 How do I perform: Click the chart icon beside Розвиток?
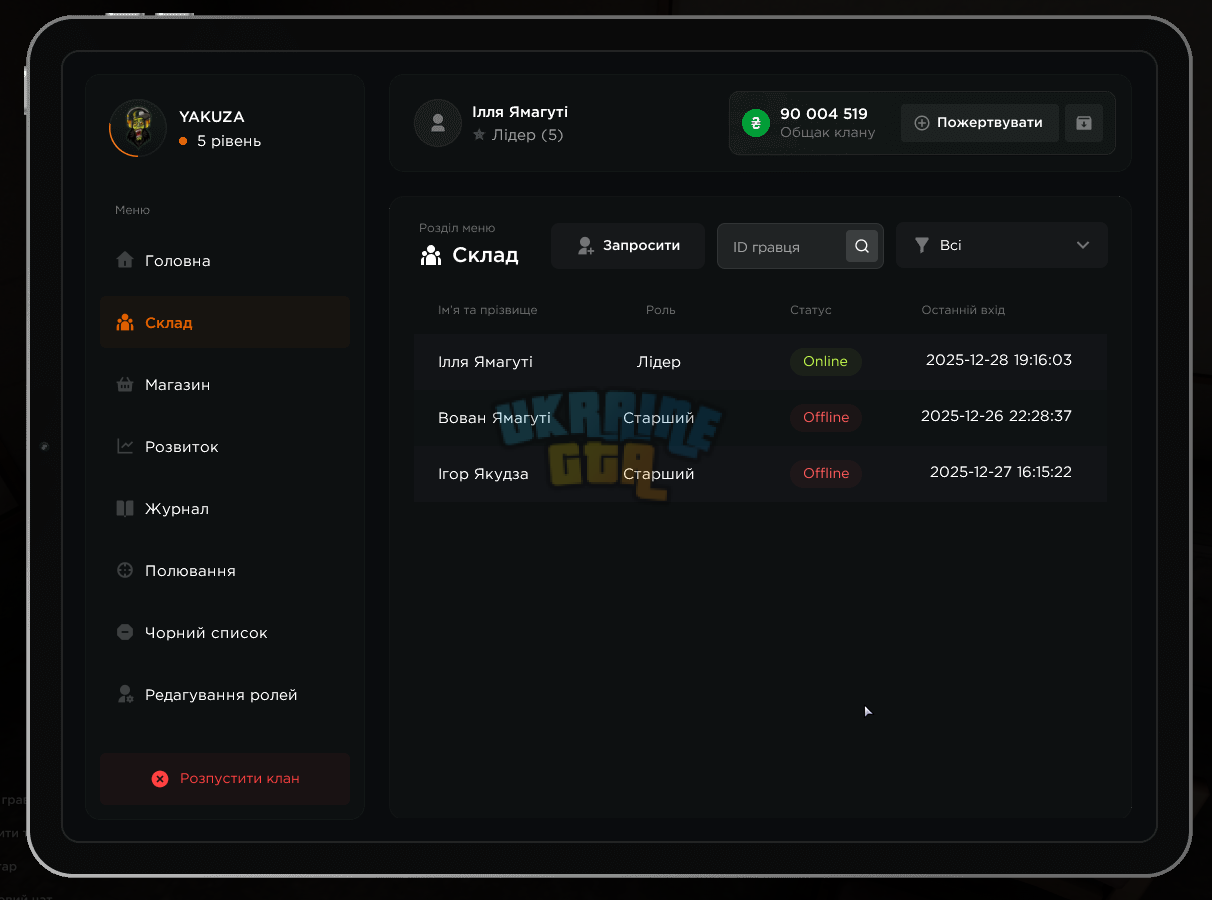[125, 446]
